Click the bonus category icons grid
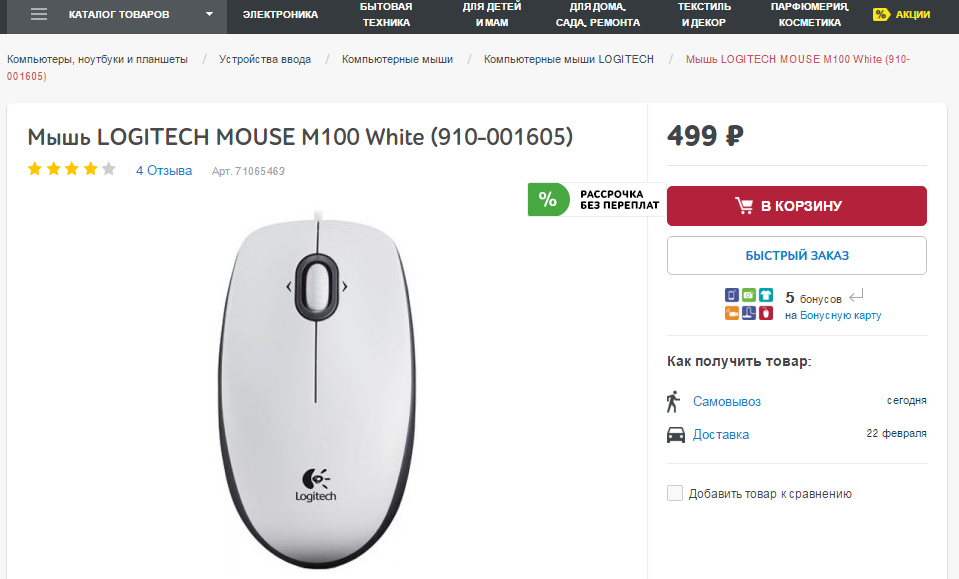Viewport: 959px width, 579px height. pyautogui.click(x=749, y=305)
